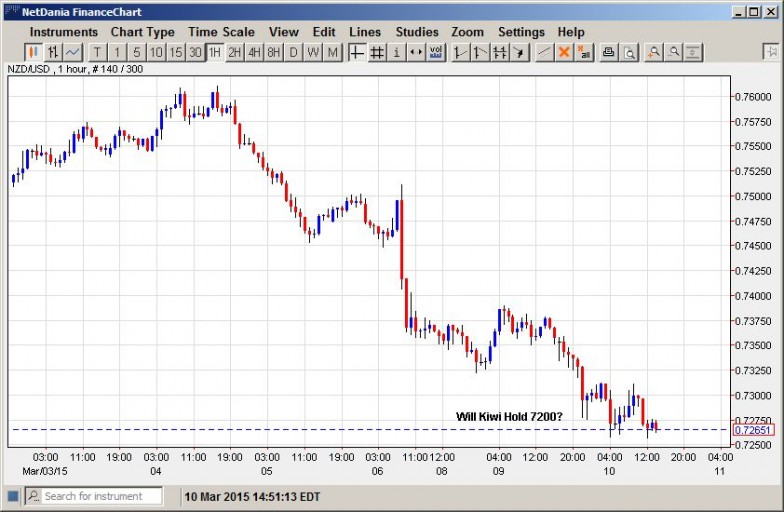Image resolution: width=784 pixels, height=512 pixels.
Task: Toggle the volume (vol) icon
Action: [x=436, y=52]
